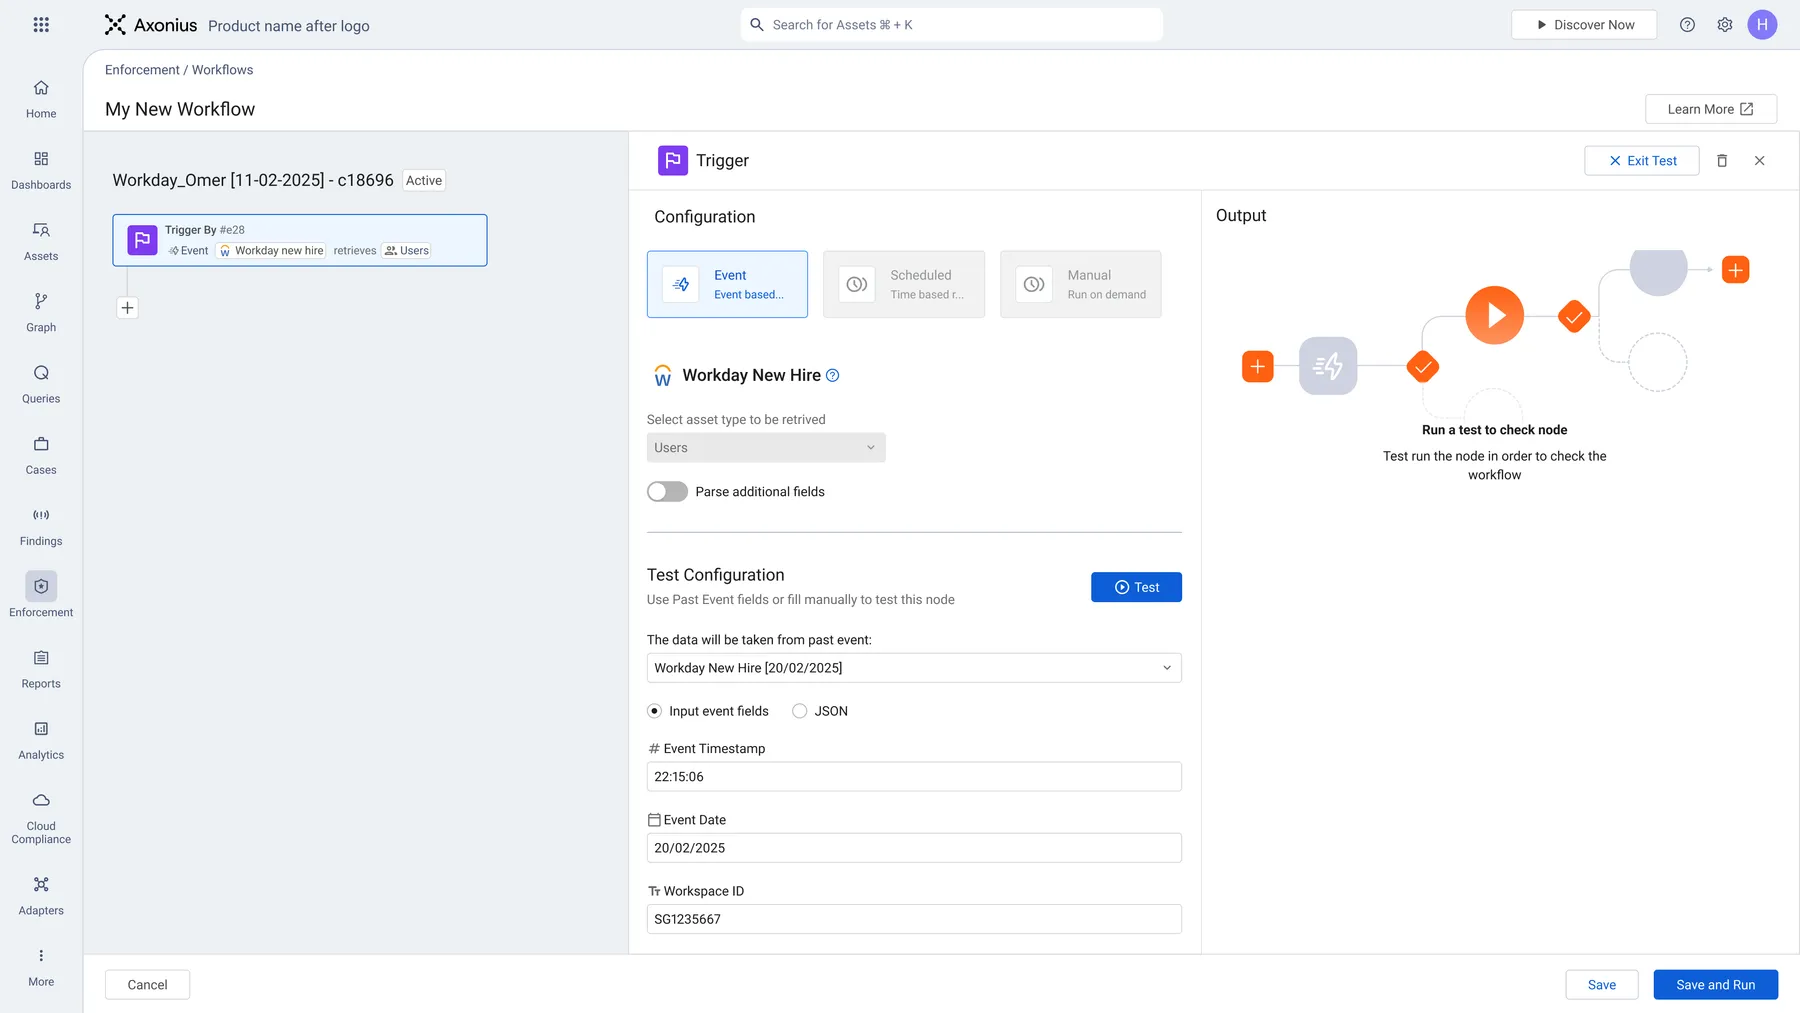1800x1013 pixels.
Task: Click the Axonius logo
Action: point(151,25)
